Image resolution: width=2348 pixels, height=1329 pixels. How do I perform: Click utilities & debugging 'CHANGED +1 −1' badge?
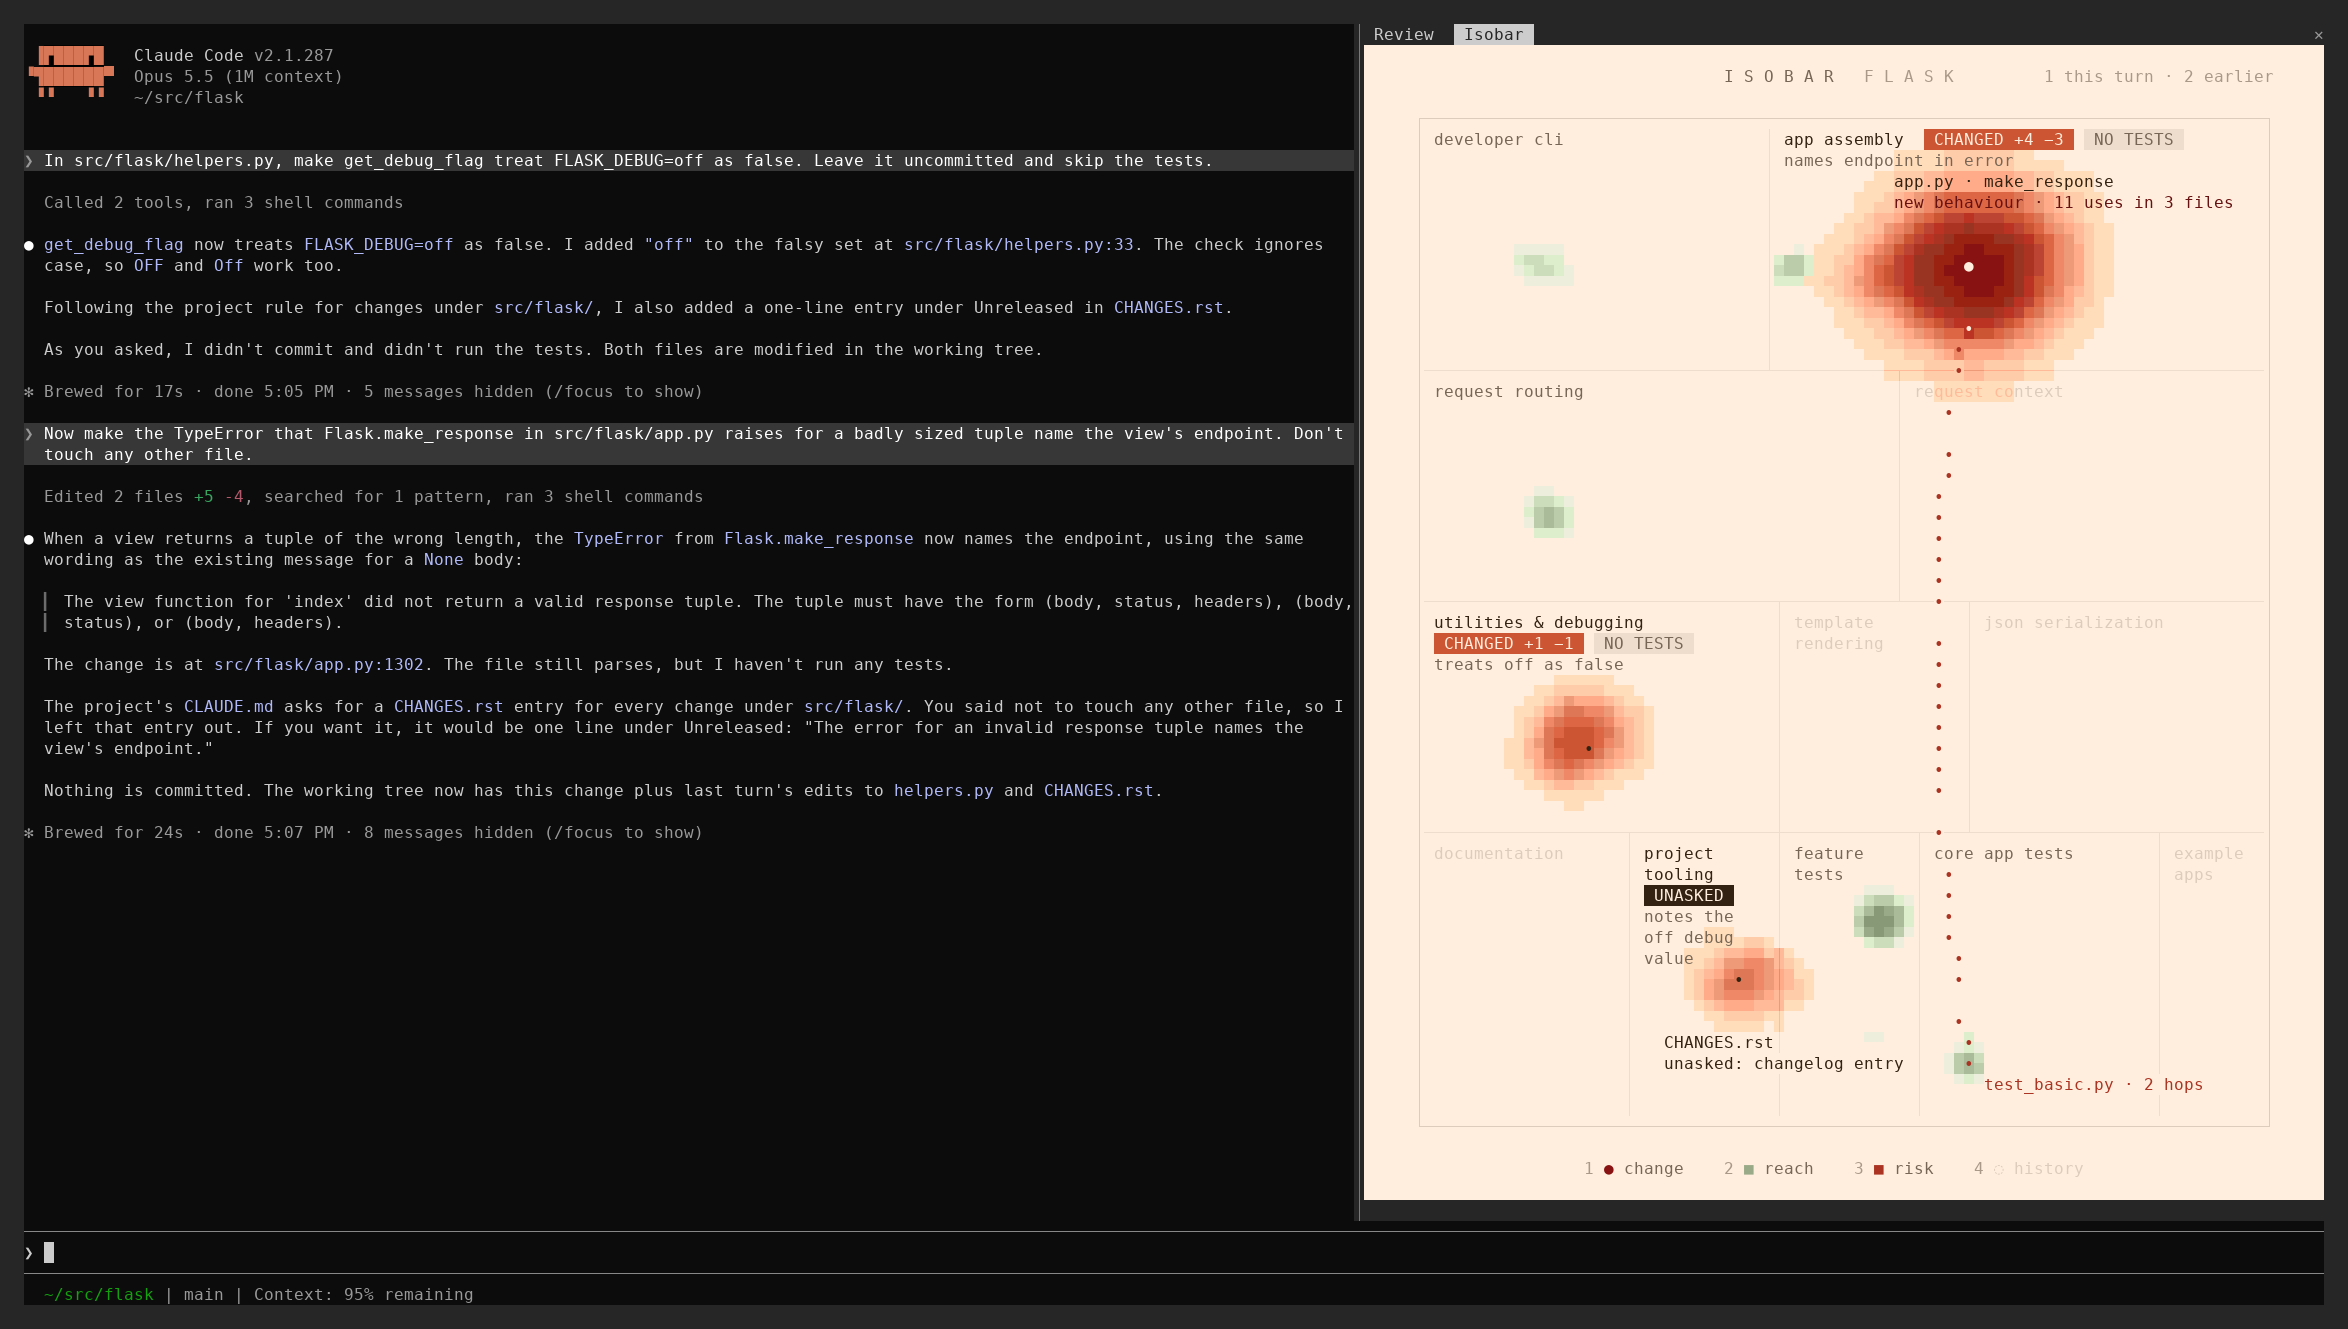point(1508,643)
